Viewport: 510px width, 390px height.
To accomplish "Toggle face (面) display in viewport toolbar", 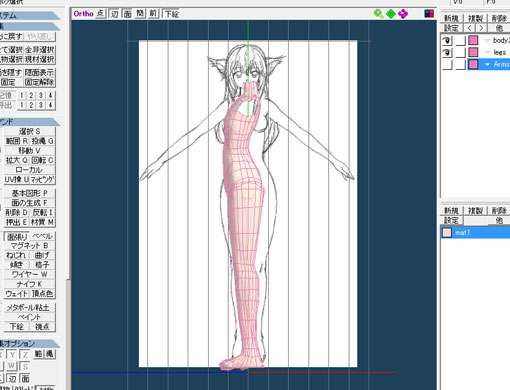I will (x=127, y=14).
